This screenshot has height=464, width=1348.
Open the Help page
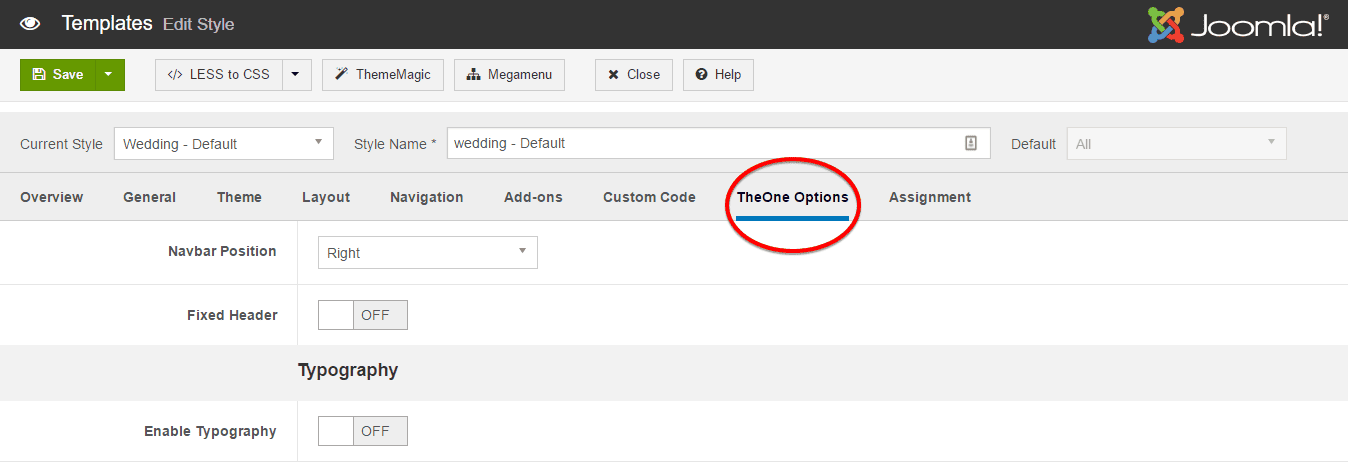(x=718, y=75)
